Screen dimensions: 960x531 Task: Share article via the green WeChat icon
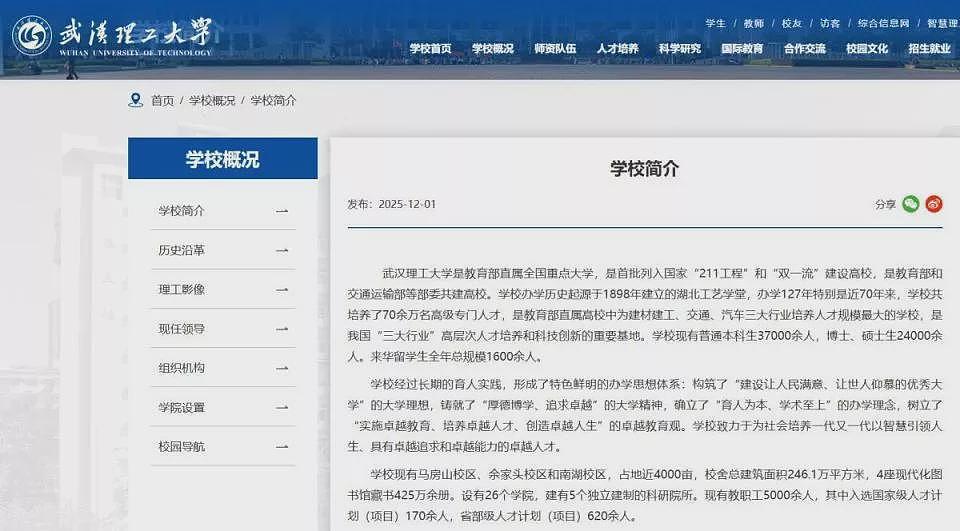click(x=910, y=204)
